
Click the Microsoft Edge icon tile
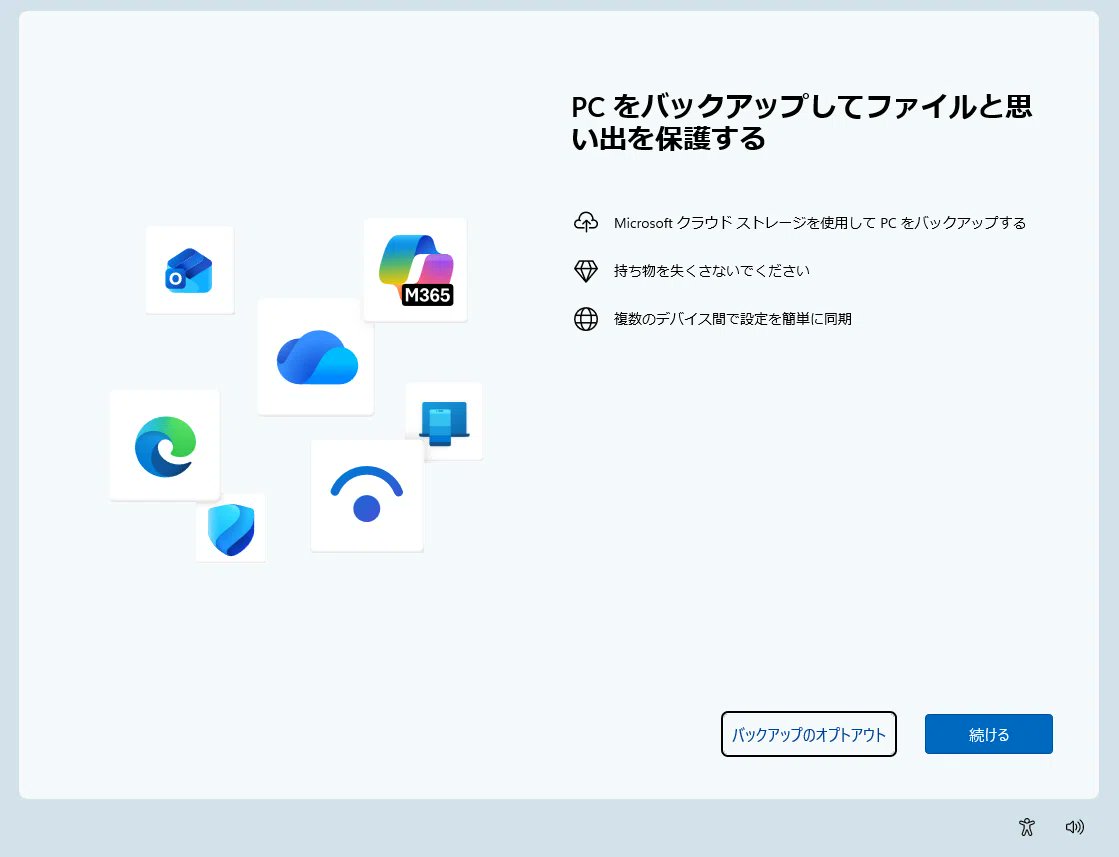[x=165, y=445]
